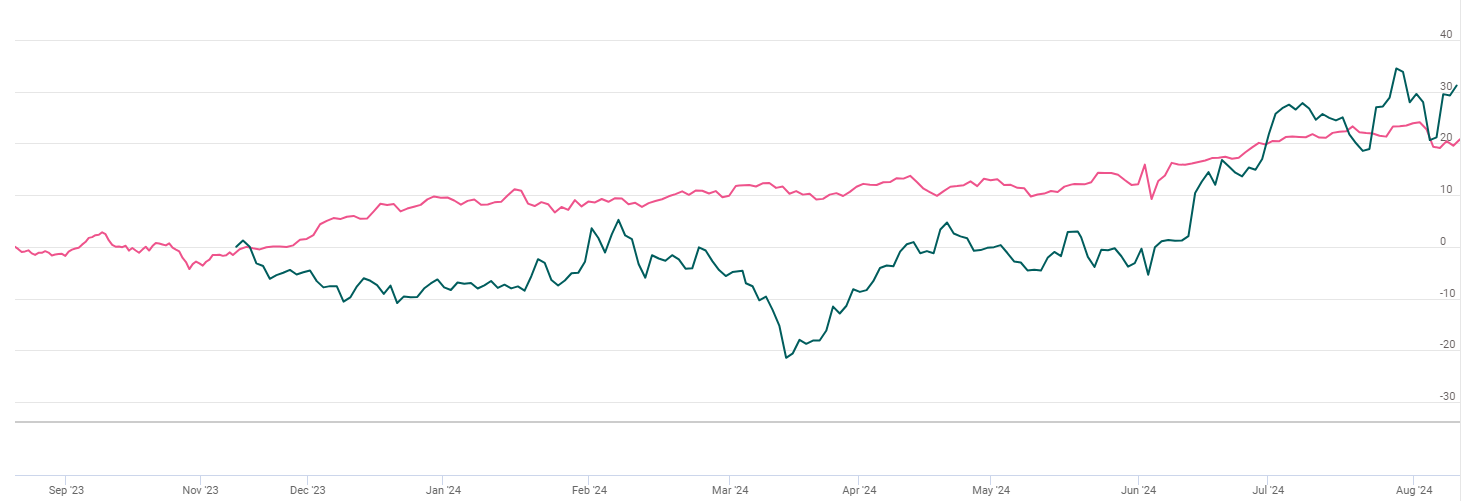Viewport: 1466px width, 501px height.
Task: Click the Dec '23 axis tick label
Action: [x=308, y=490]
